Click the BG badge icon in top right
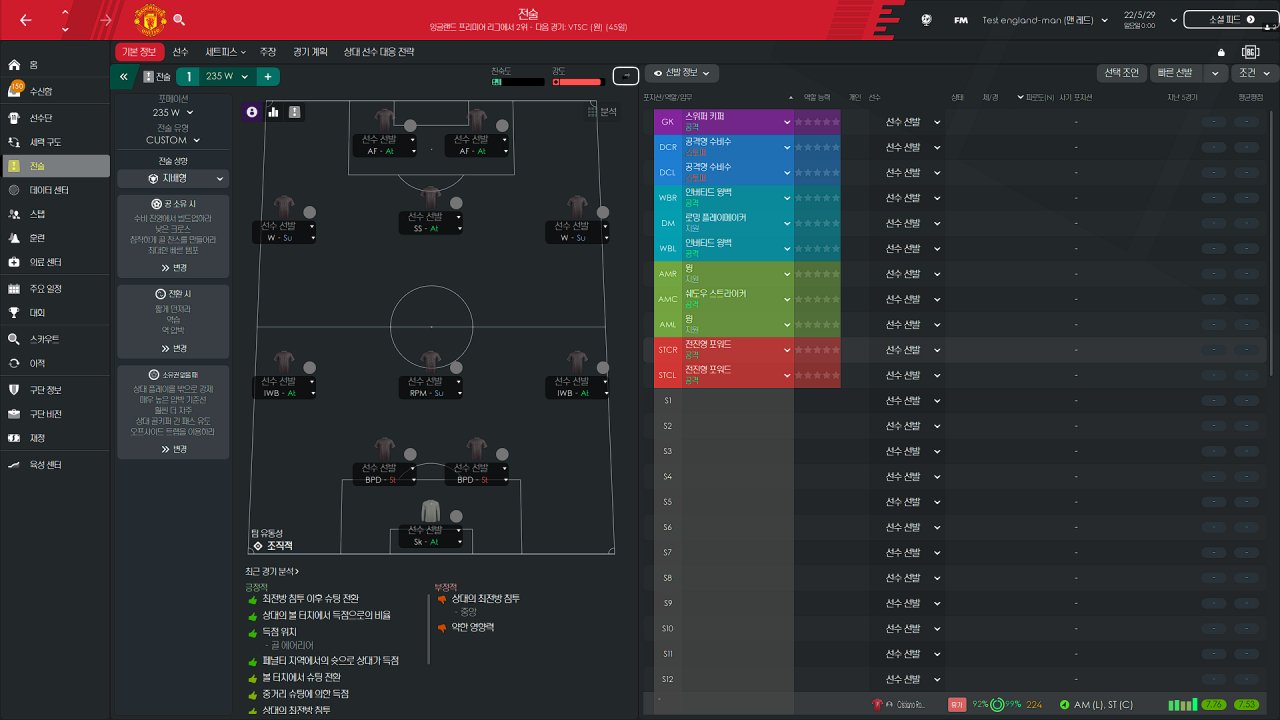 (1250, 51)
